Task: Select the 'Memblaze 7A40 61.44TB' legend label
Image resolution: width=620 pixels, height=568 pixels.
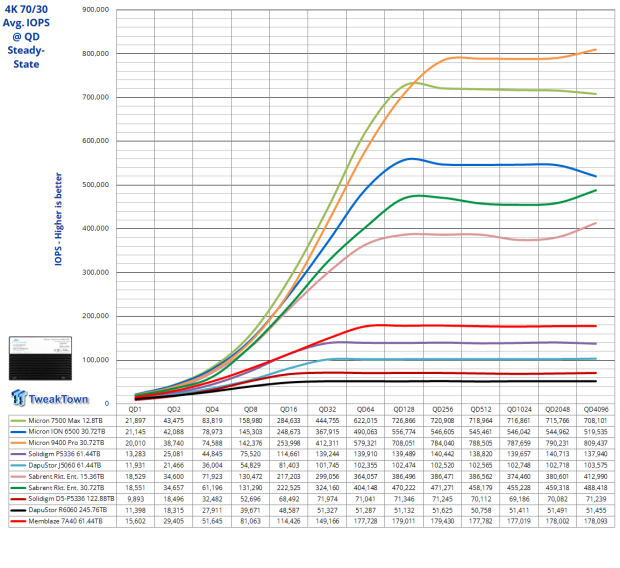Action: [x=65, y=521]
